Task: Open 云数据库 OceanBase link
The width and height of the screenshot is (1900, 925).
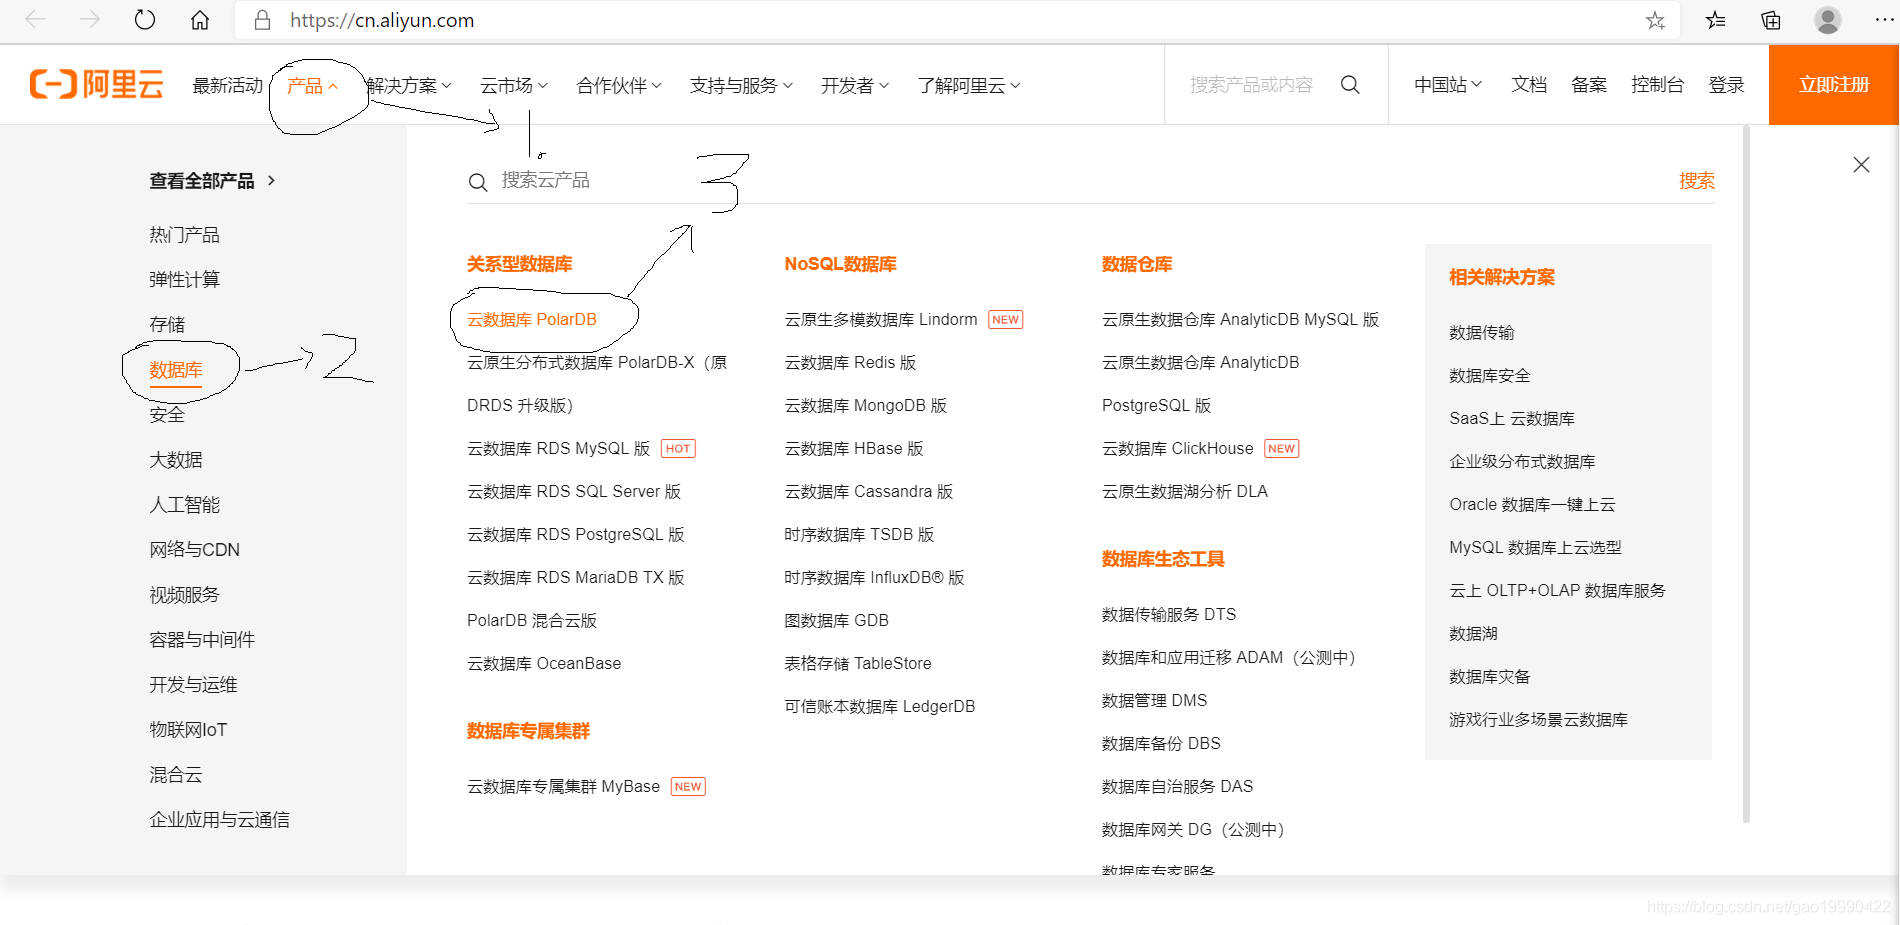Action: [544, 664]
